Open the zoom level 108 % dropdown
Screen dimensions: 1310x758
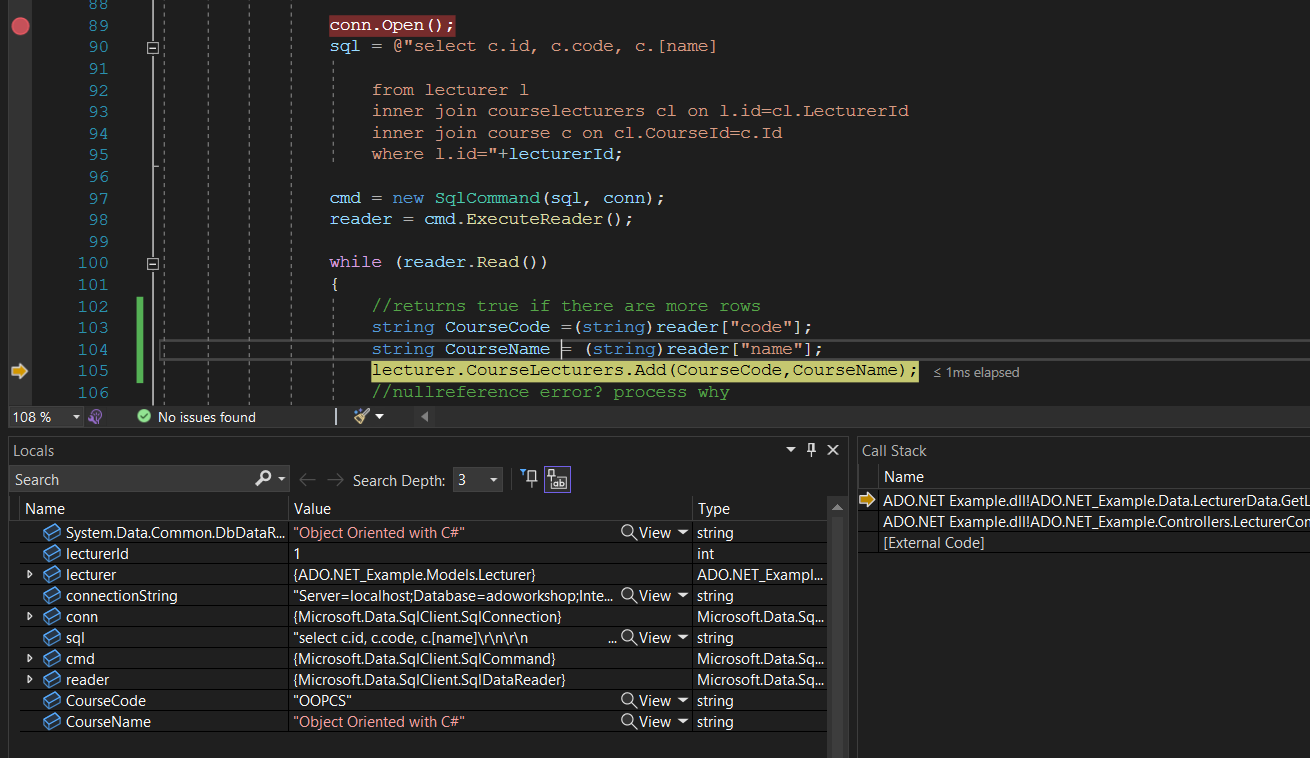coord(75,417)
